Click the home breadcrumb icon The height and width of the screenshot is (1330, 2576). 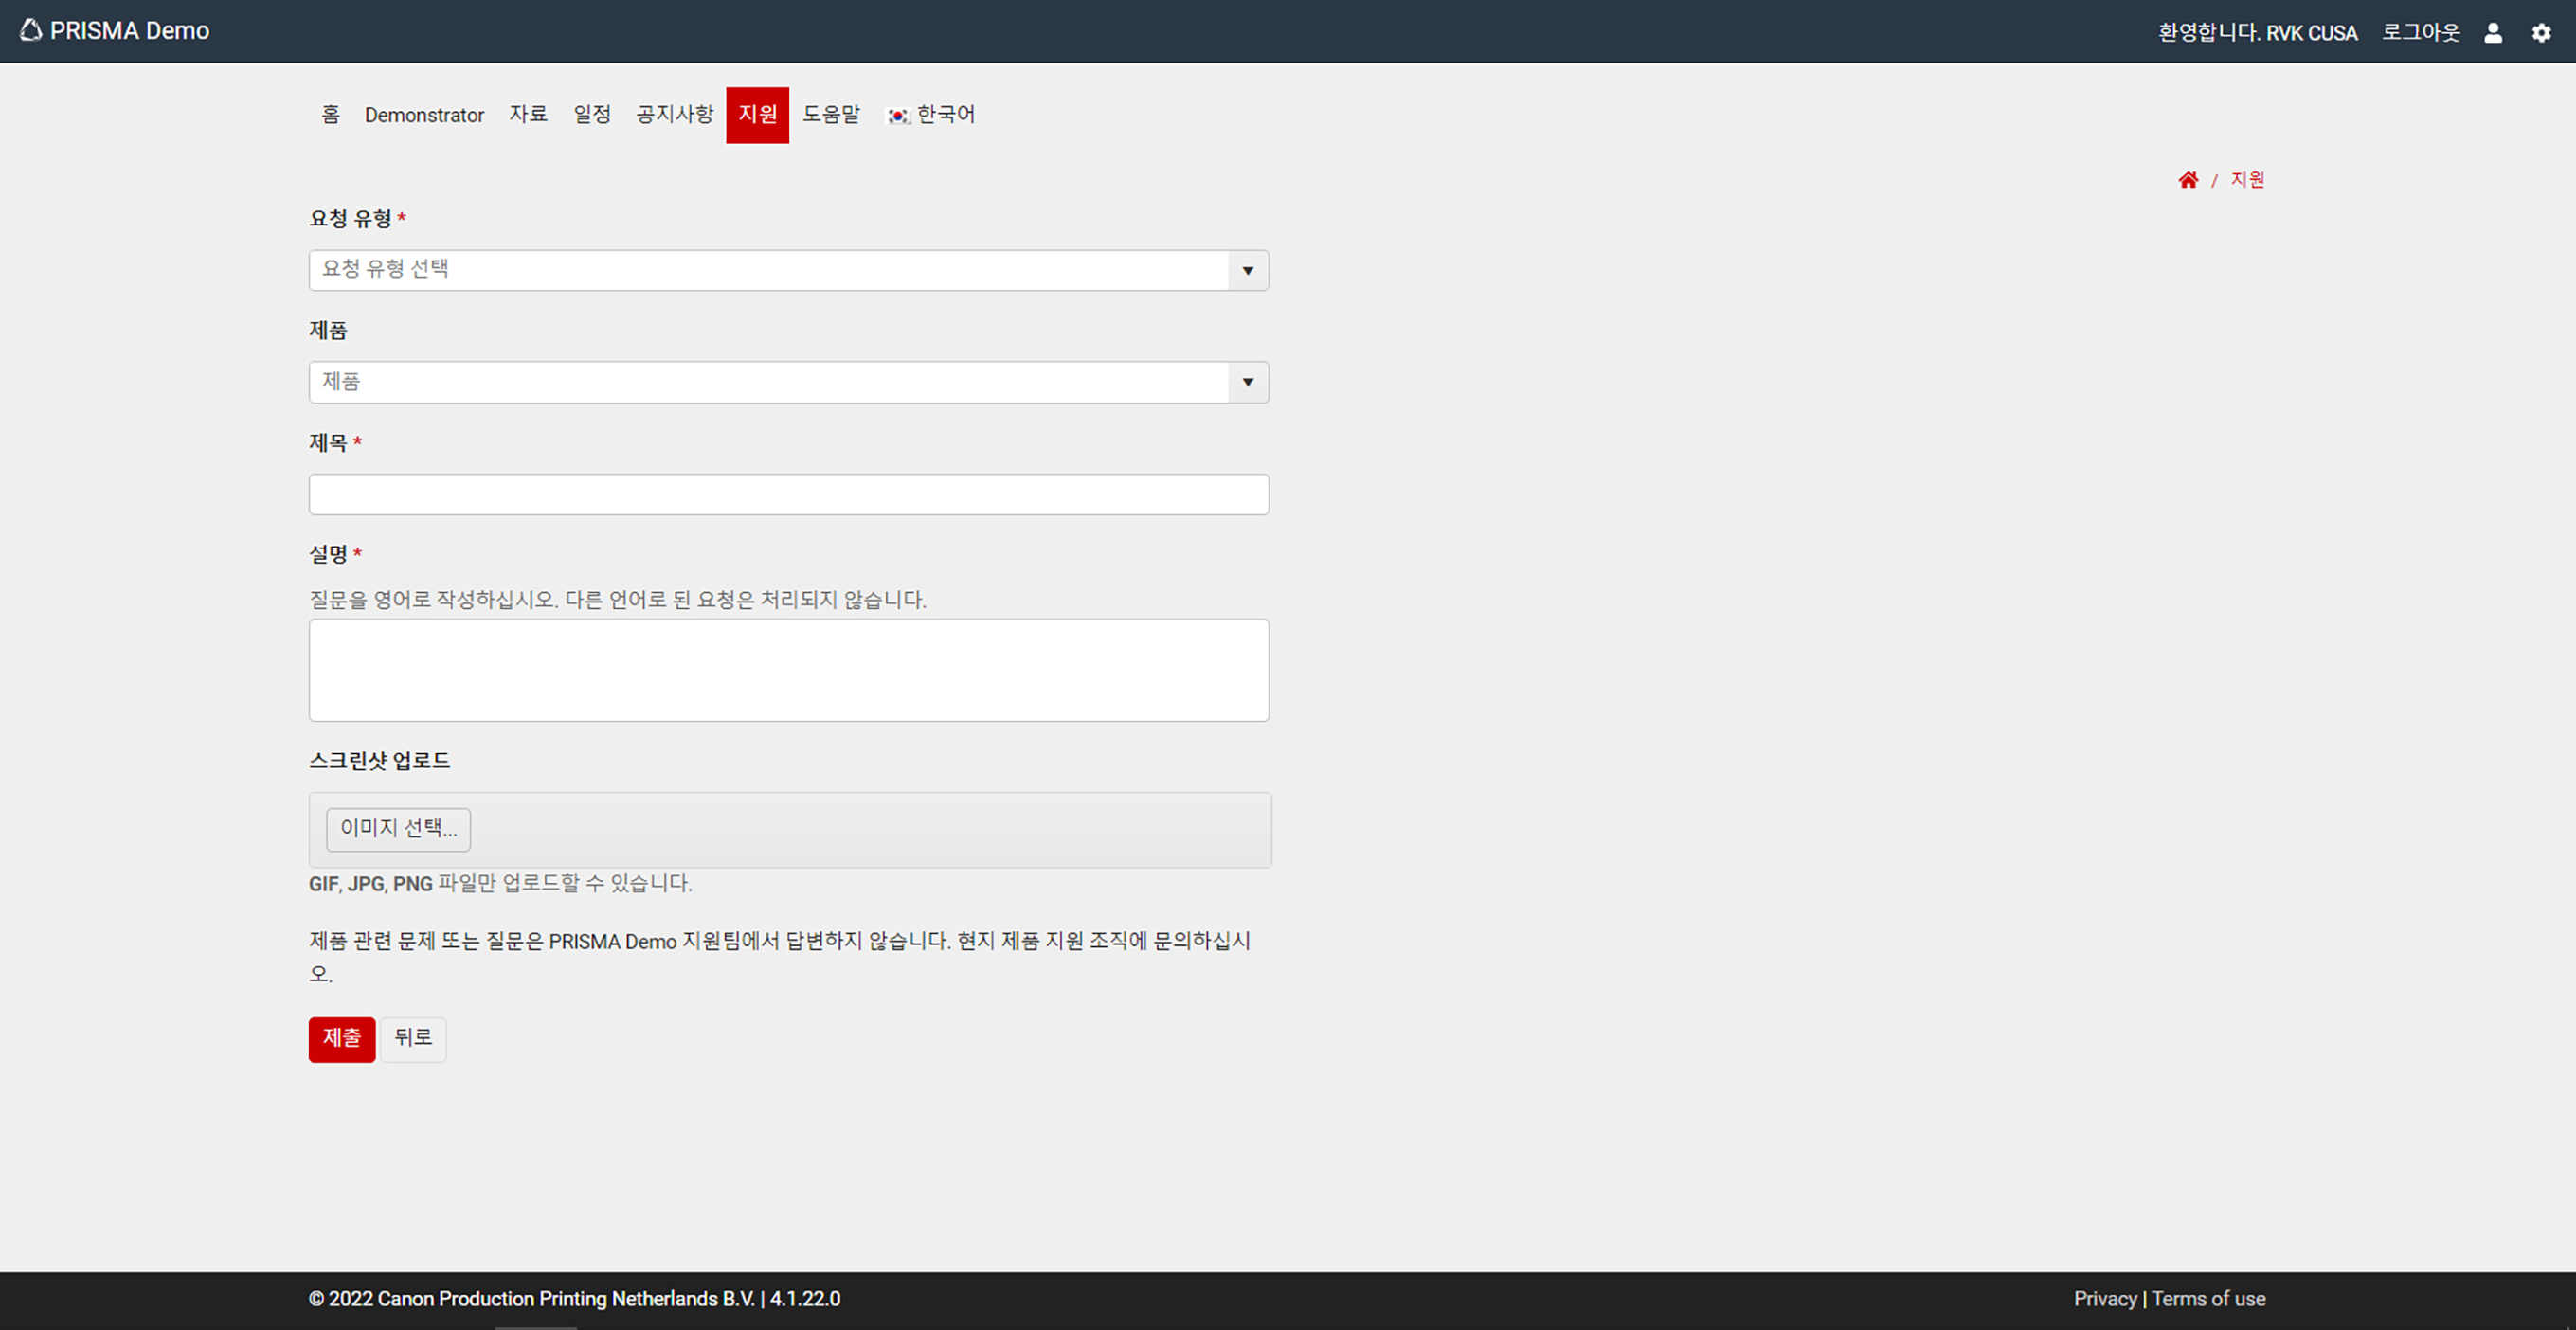(2188, 180)
